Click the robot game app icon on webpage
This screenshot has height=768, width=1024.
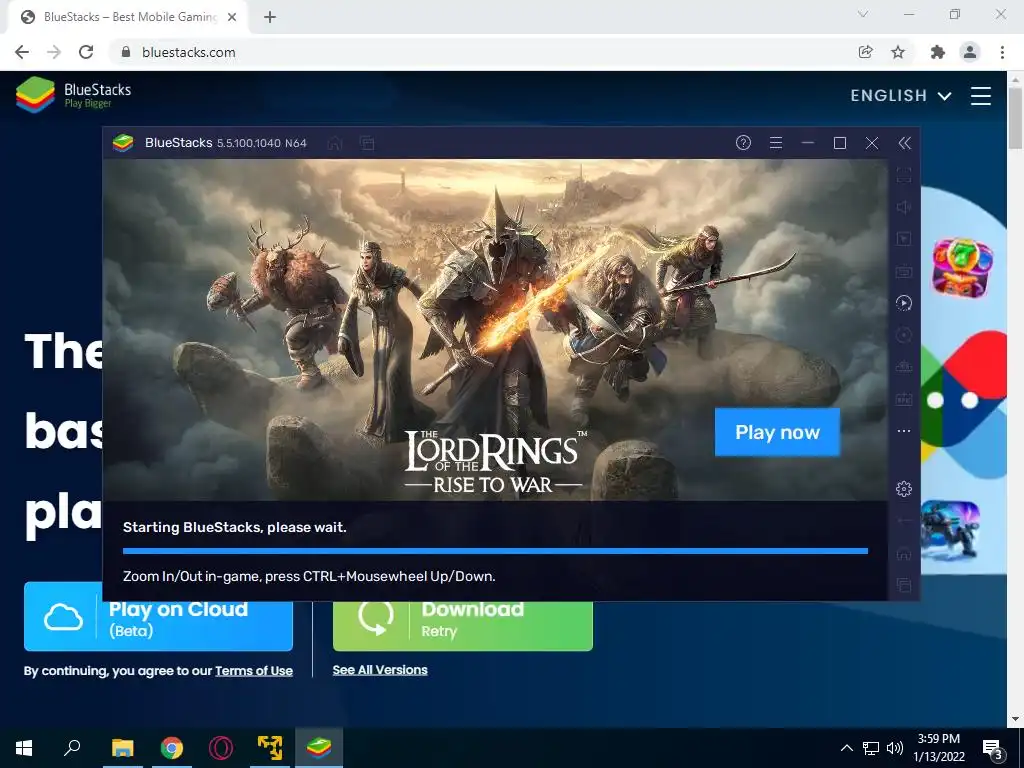click(x=950, y=531)
